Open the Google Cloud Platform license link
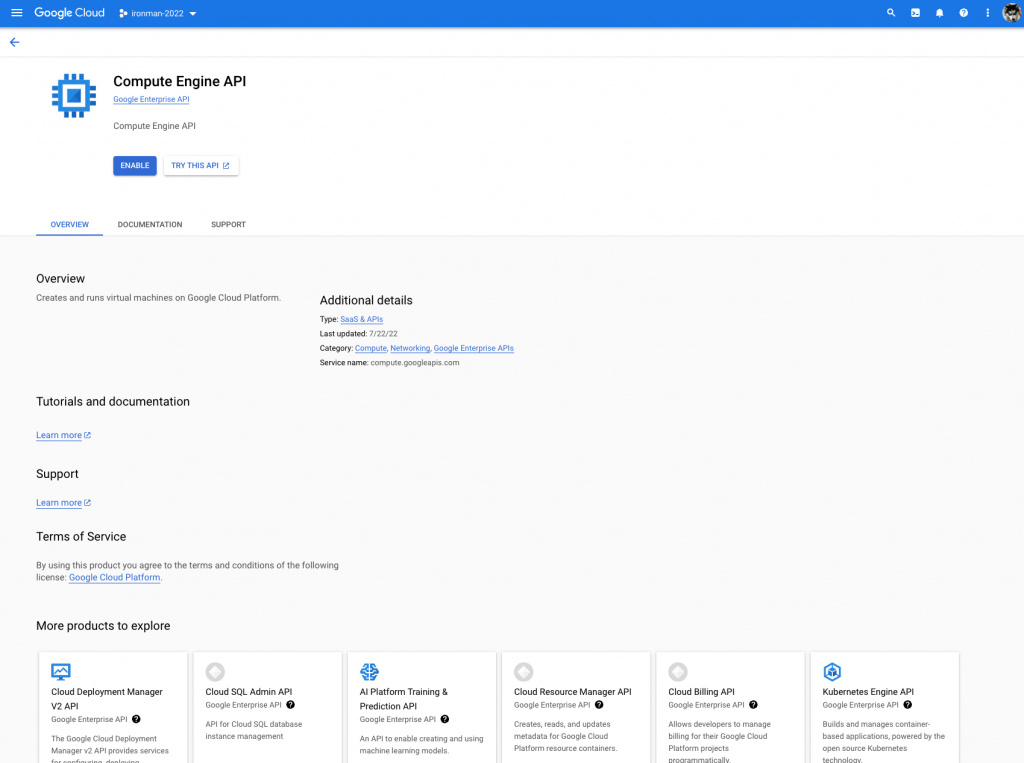 115,577
